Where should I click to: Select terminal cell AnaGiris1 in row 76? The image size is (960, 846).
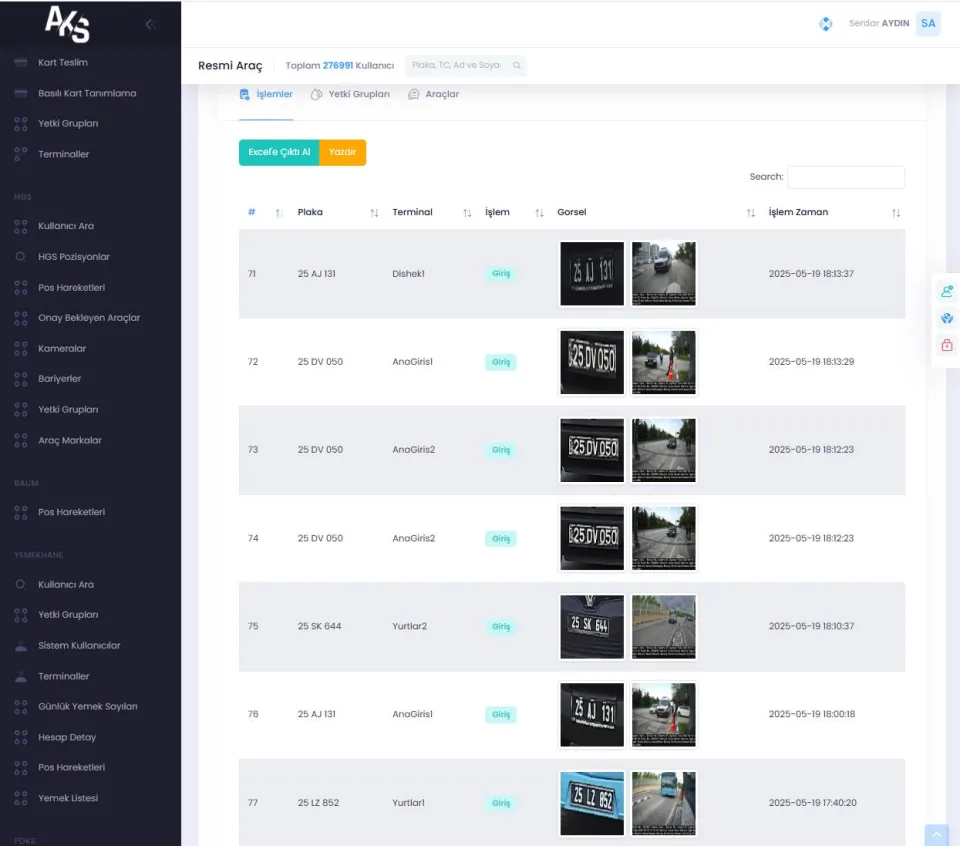(x=413, y=714)
